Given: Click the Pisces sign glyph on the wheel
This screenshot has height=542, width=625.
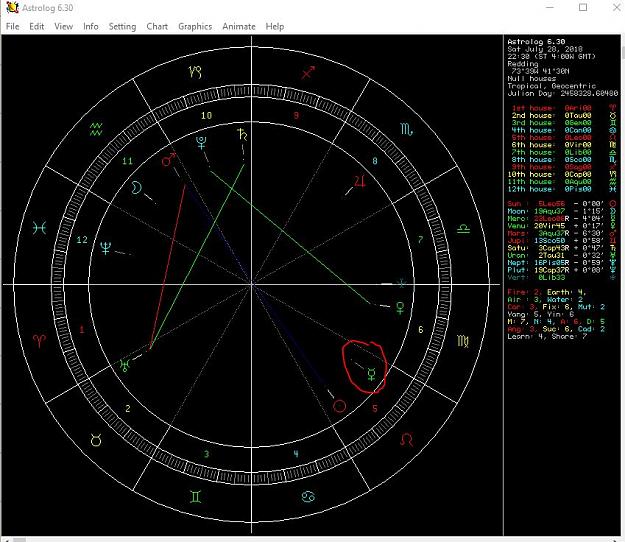Looking at the screenshot, I should [x=39, y=228].
